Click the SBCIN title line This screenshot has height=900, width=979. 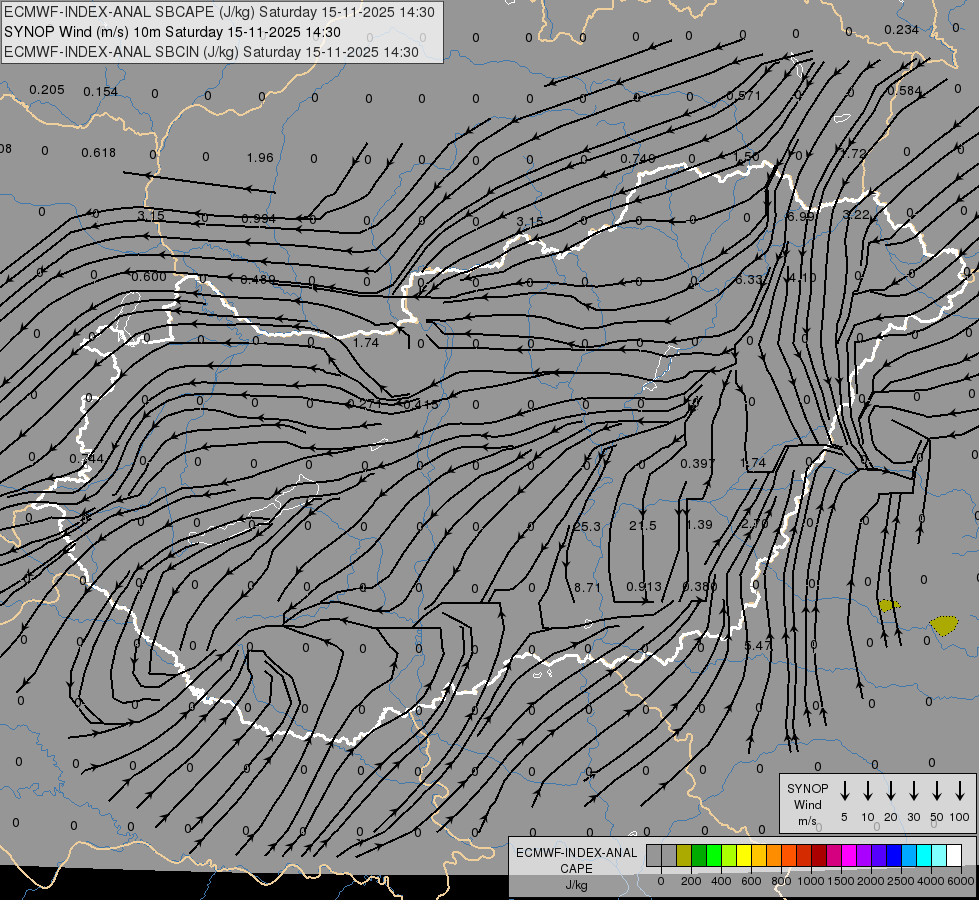(x=211, y=52)
